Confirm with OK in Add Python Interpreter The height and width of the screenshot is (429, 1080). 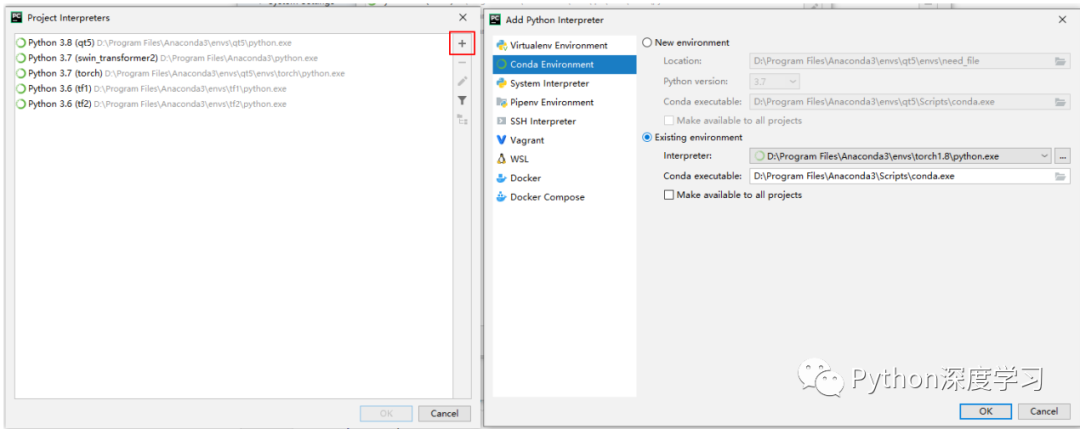[x=986, y=411]
